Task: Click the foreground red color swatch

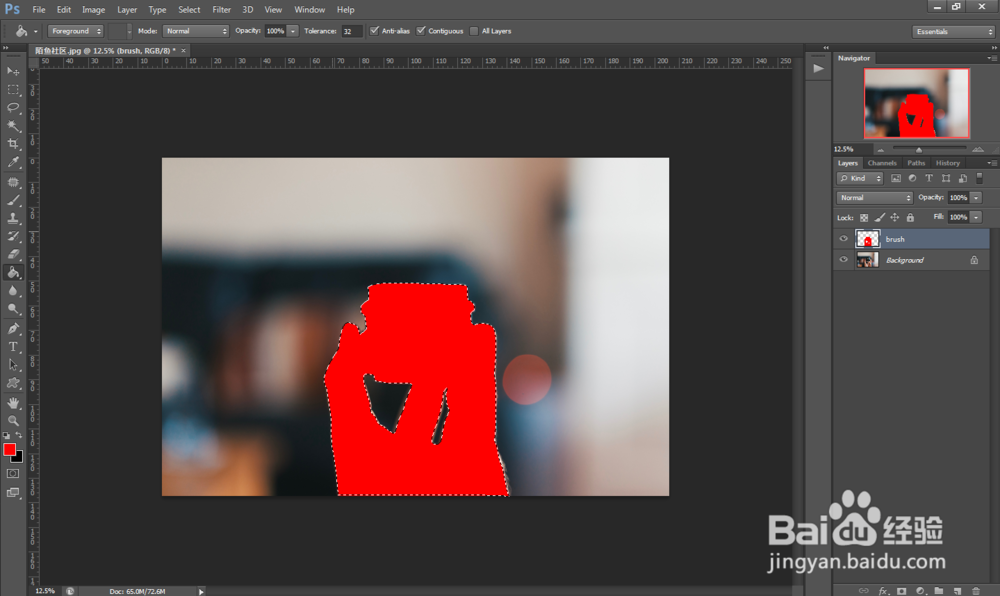Action: [10, 449]
